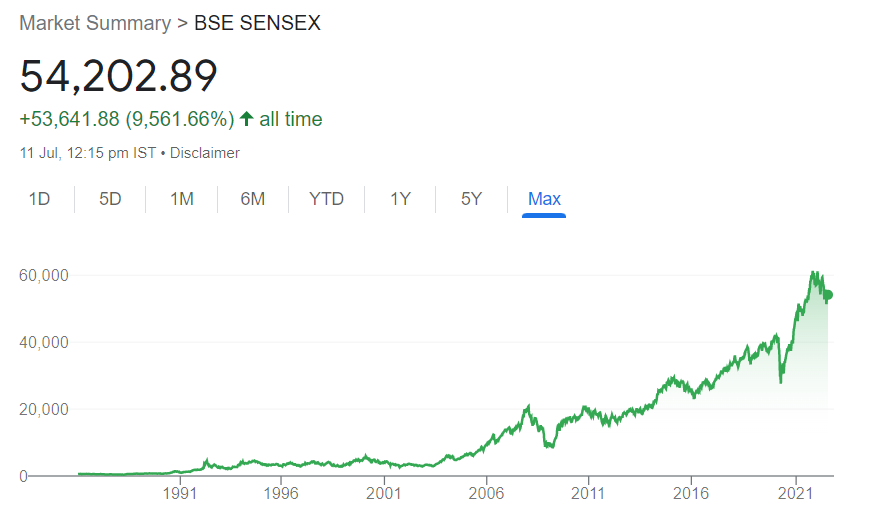Click the 2021 x-axis year label
Viewport: 884px width, 522px height.
(x=795, y=494)
